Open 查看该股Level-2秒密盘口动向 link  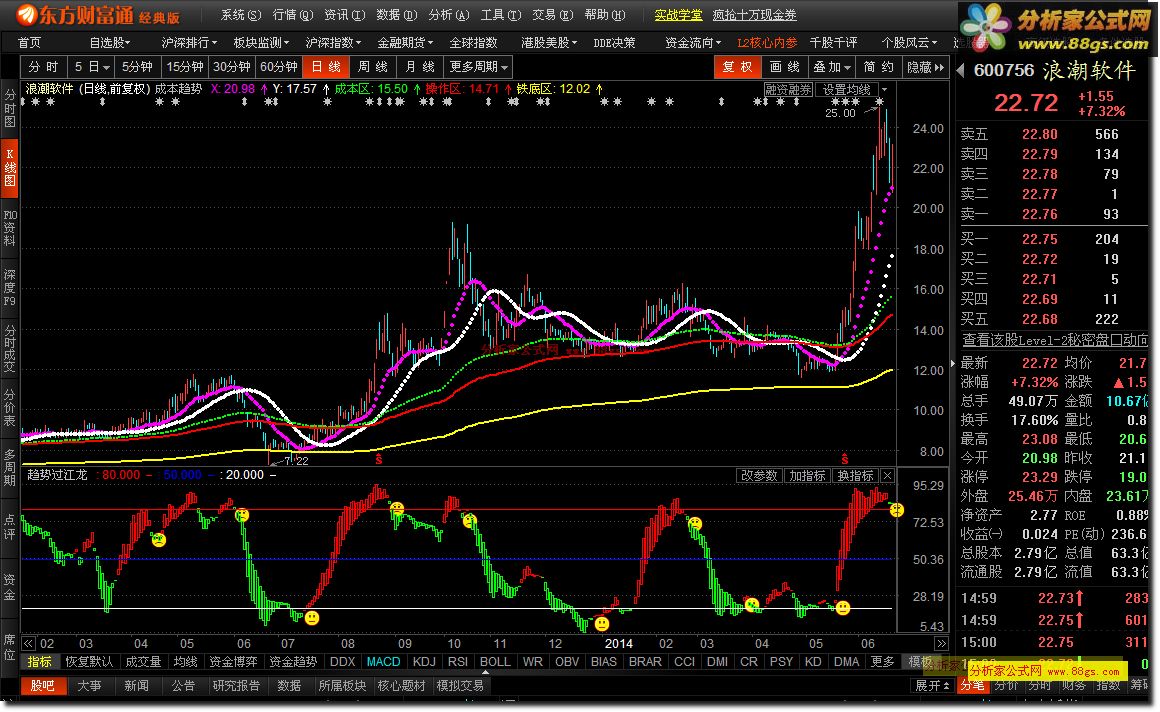[x=1056, y=340]
